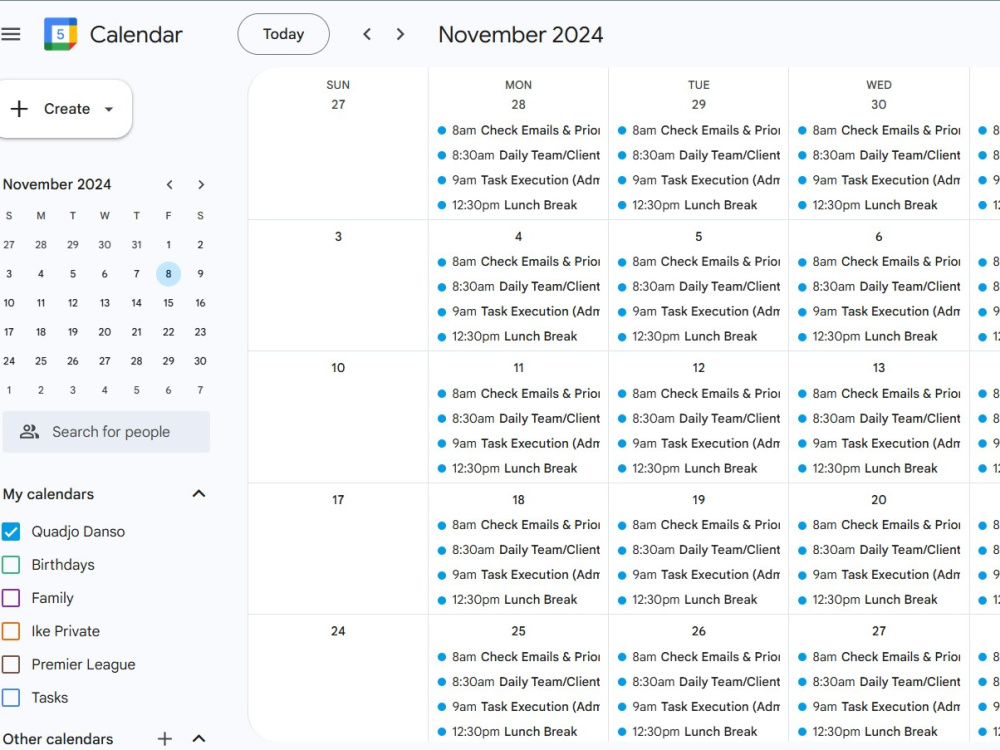Go to previous month in main header

tap(367, 34)
